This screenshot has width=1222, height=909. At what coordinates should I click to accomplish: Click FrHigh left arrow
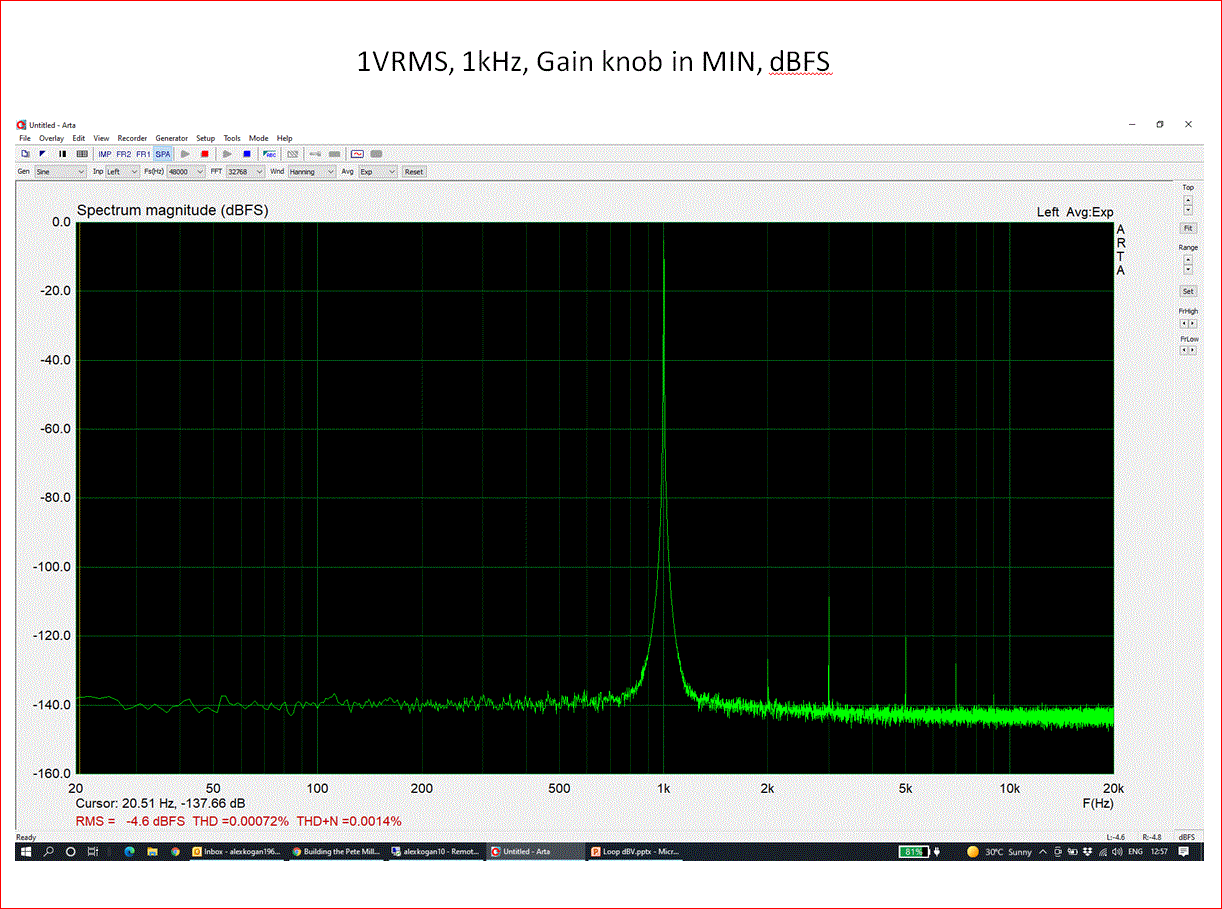[x=1184, y=323]
